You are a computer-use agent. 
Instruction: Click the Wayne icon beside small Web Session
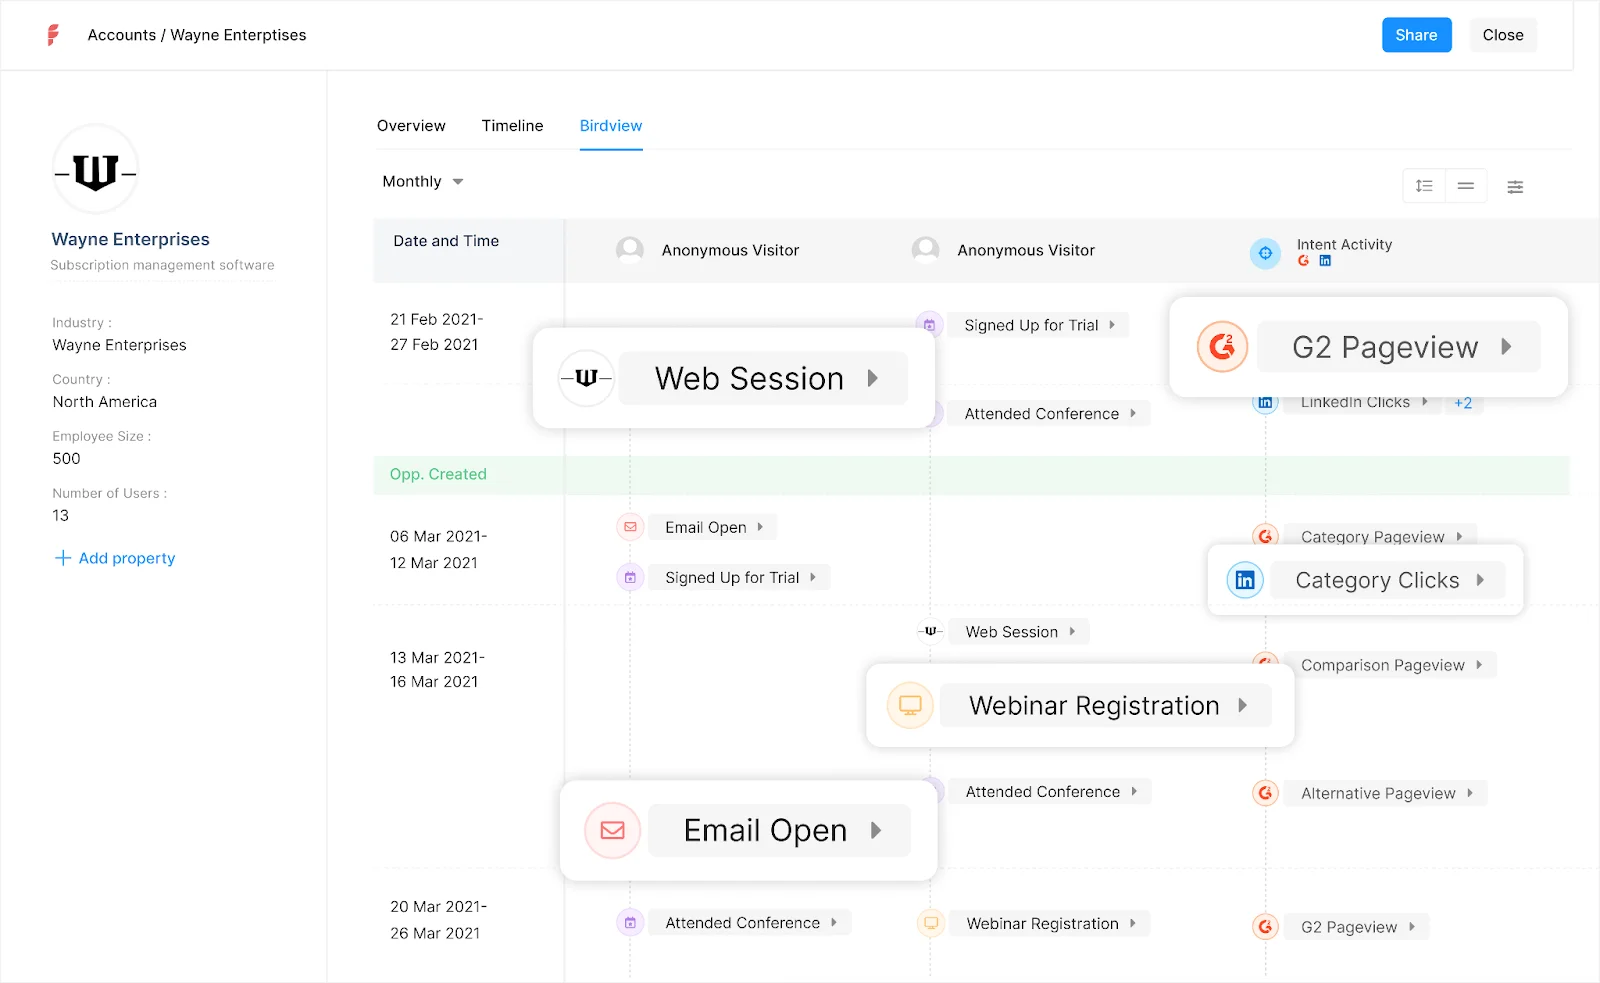pyautogui.click(x=930, y=631)
